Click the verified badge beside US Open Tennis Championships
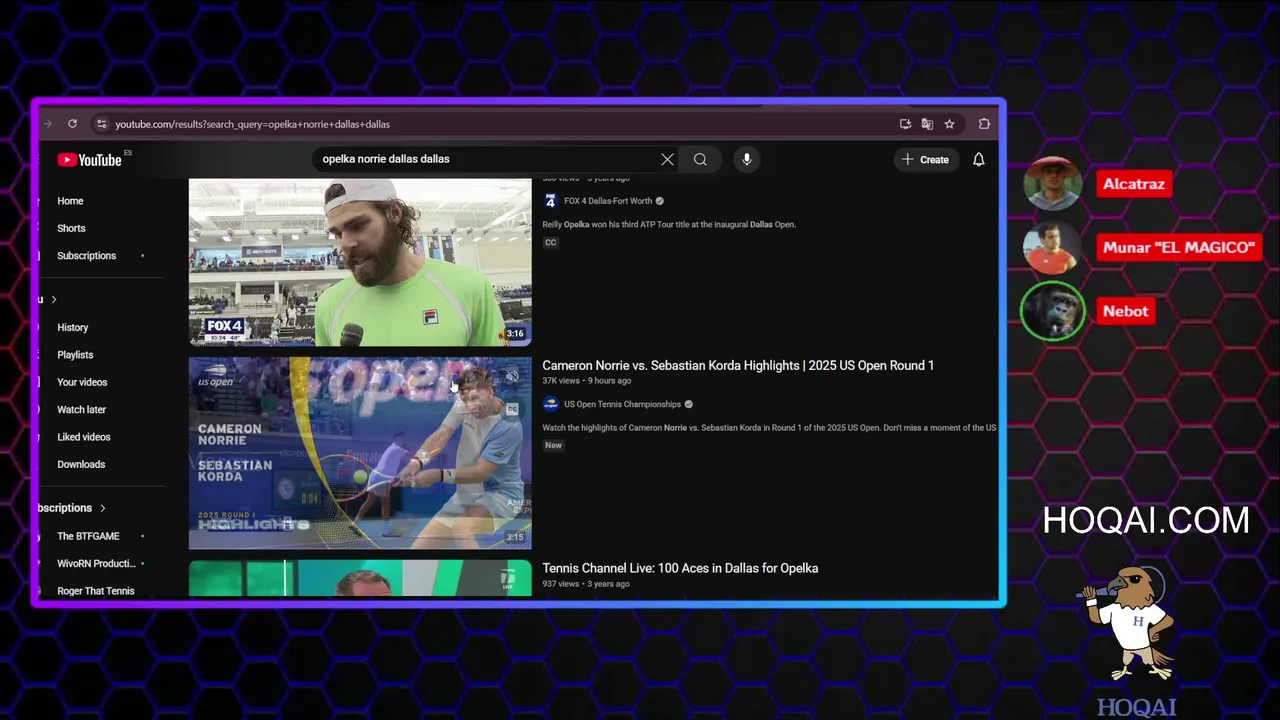Screen dimensions: 1280x720 coord(688,404)
